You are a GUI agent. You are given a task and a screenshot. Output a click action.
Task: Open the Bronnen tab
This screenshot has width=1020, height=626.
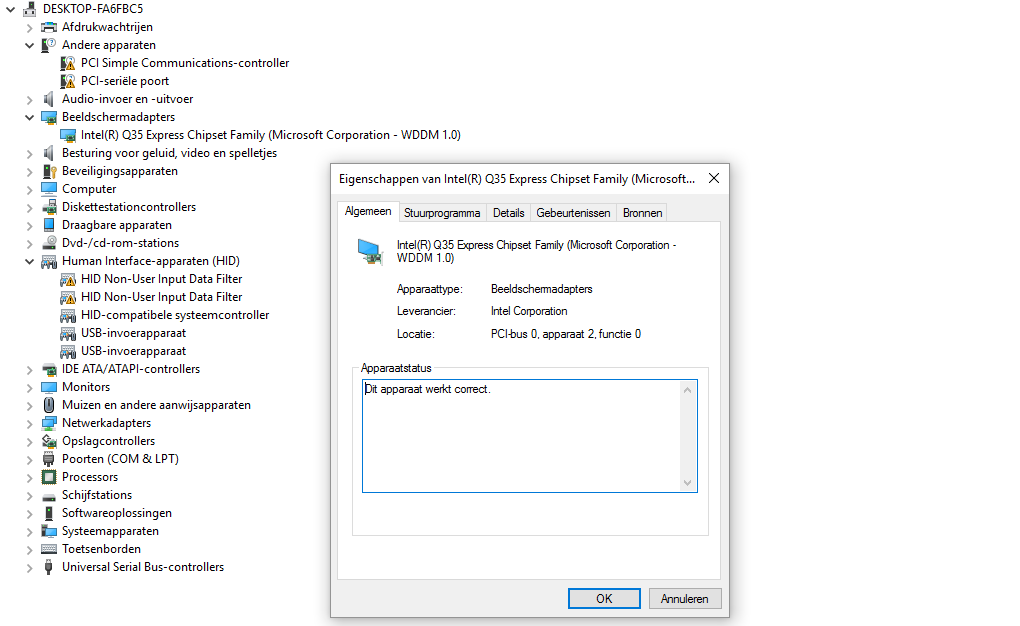[642, 213]
